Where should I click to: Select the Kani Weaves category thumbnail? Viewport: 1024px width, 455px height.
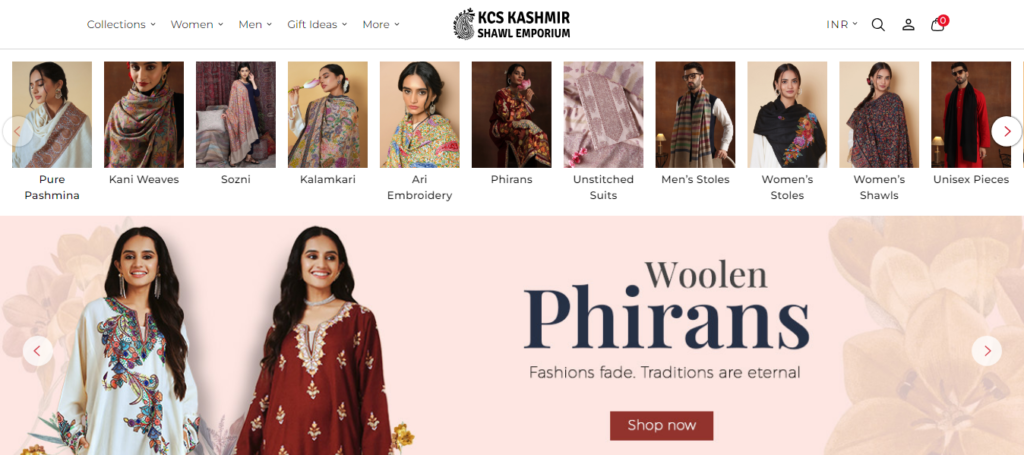click(x=144, y=115)
